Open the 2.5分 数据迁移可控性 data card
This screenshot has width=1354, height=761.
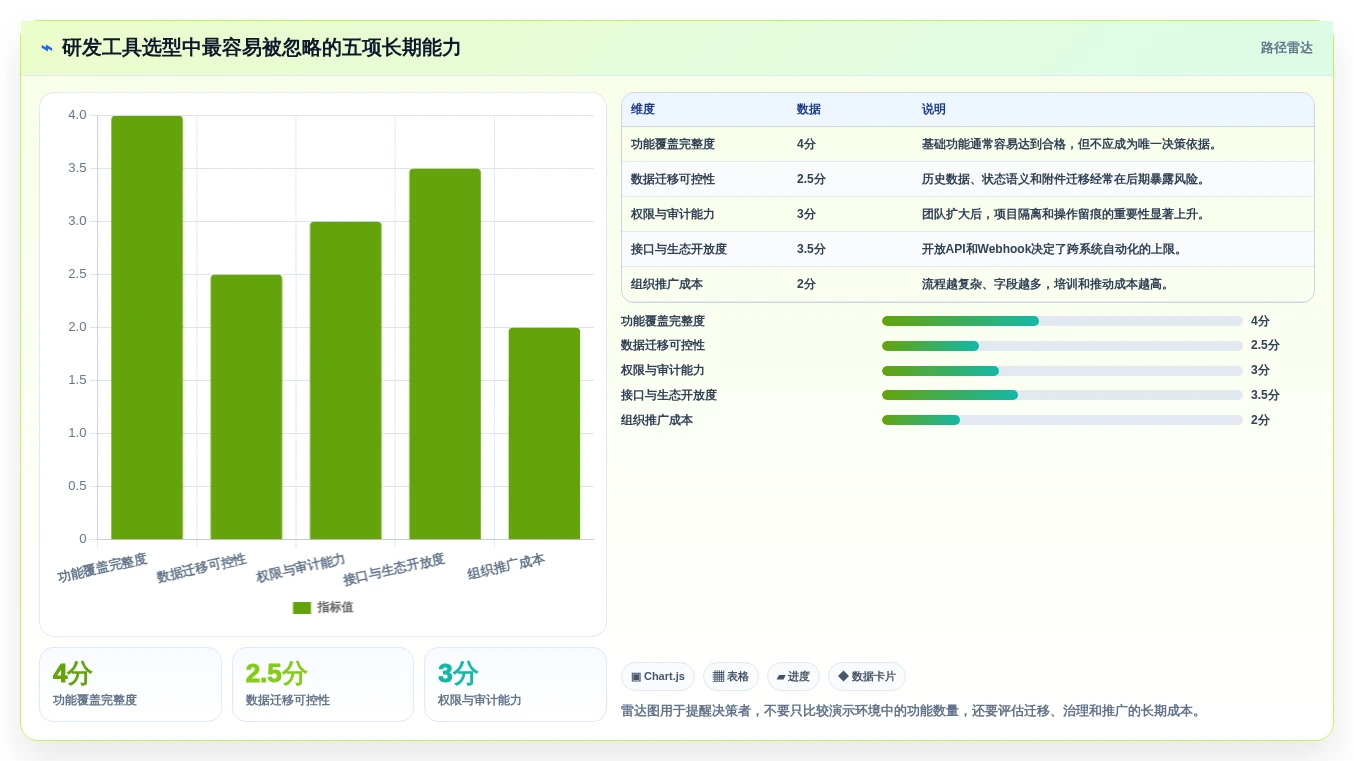(x=323, y=685)
